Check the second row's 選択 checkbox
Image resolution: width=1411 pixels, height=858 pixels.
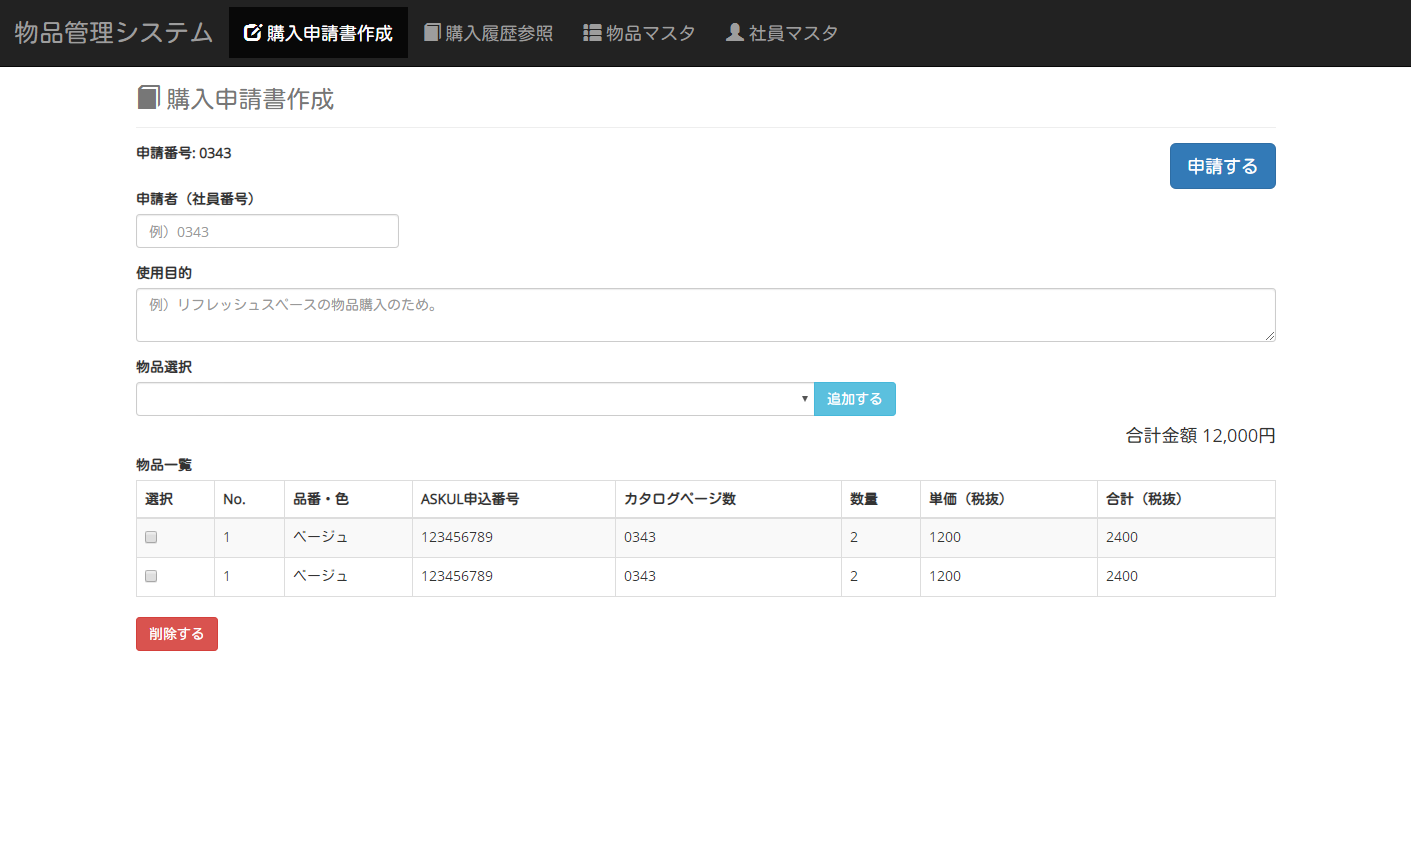point(151,576)
